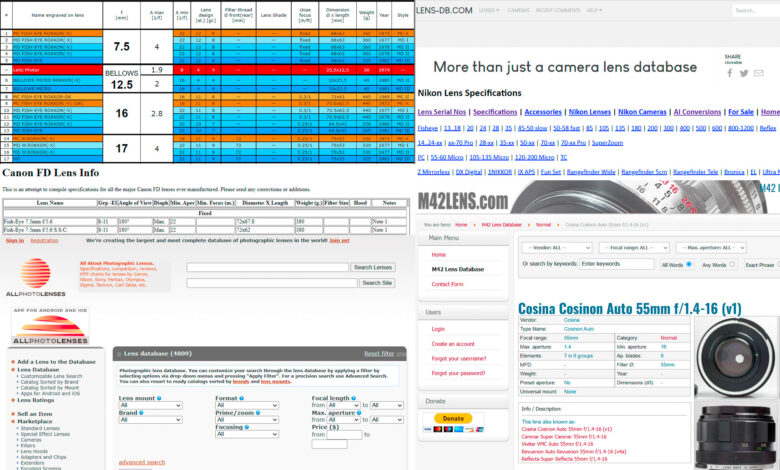The height and width of the screenshot is (470, 780).
Task: Click the Twitter share icon
Action: click(743, 73)
